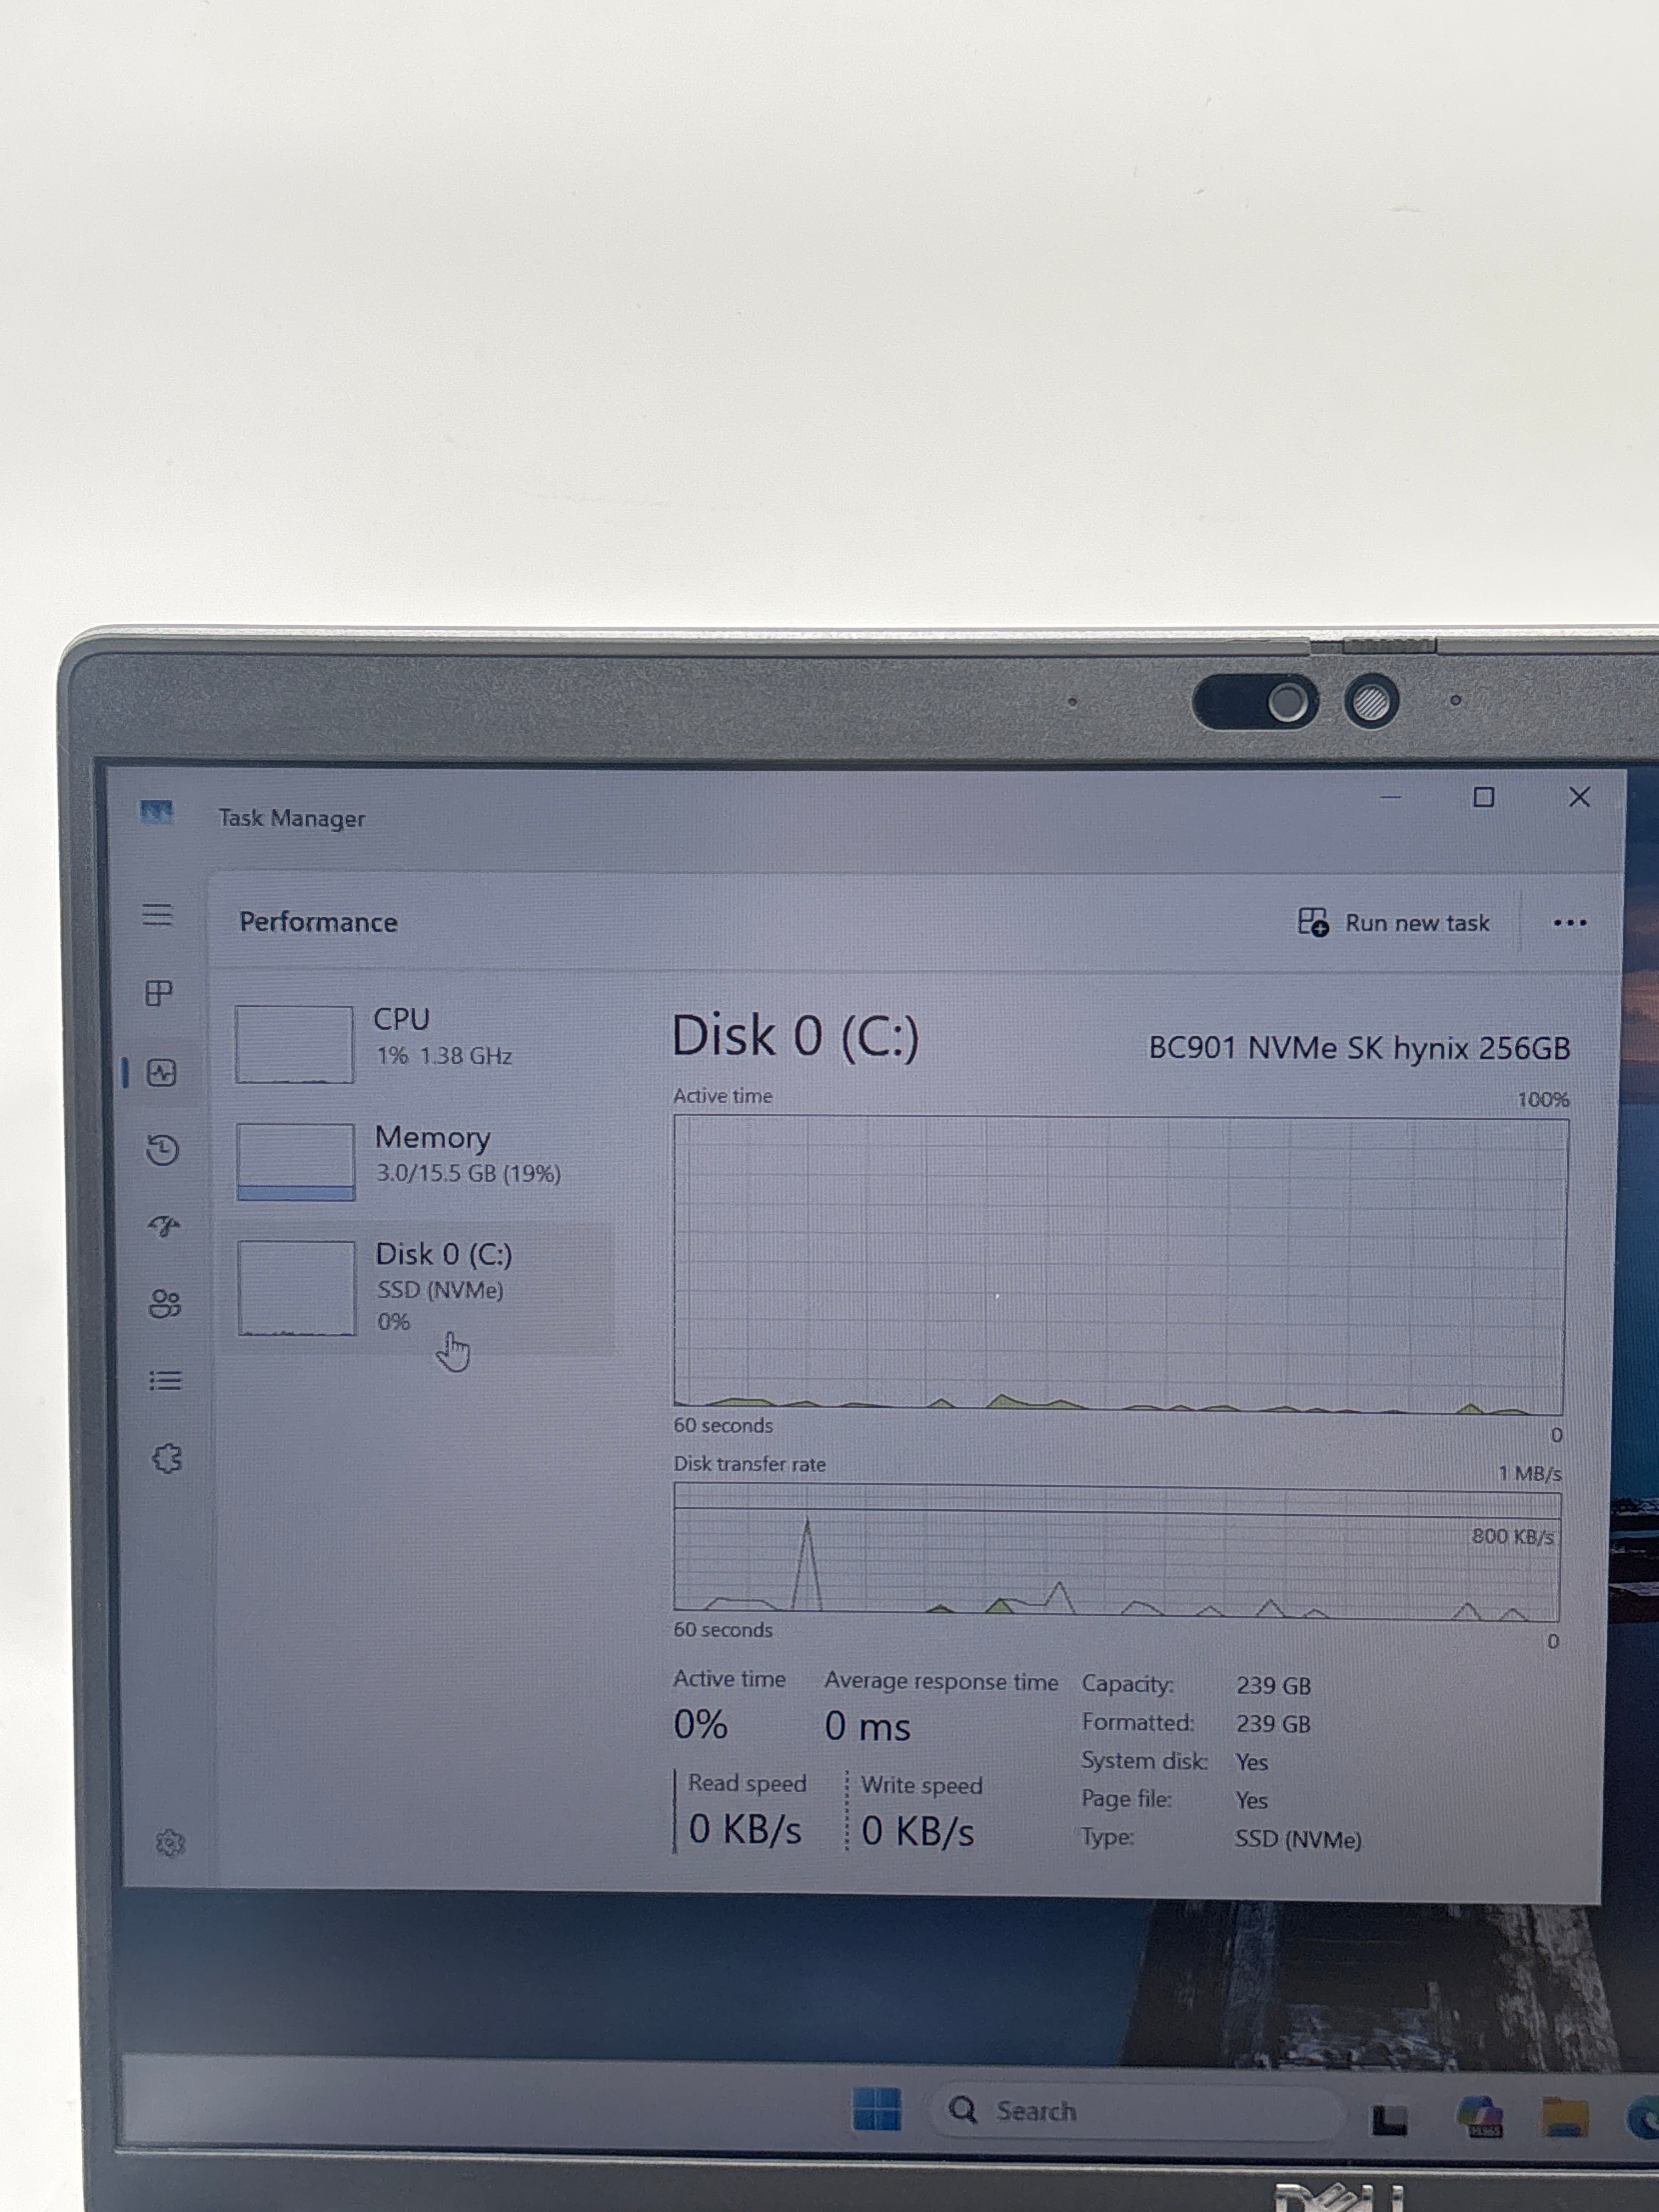Click the Active time 0% value
The image size is (1659, 2212).
coord(700,1724)
